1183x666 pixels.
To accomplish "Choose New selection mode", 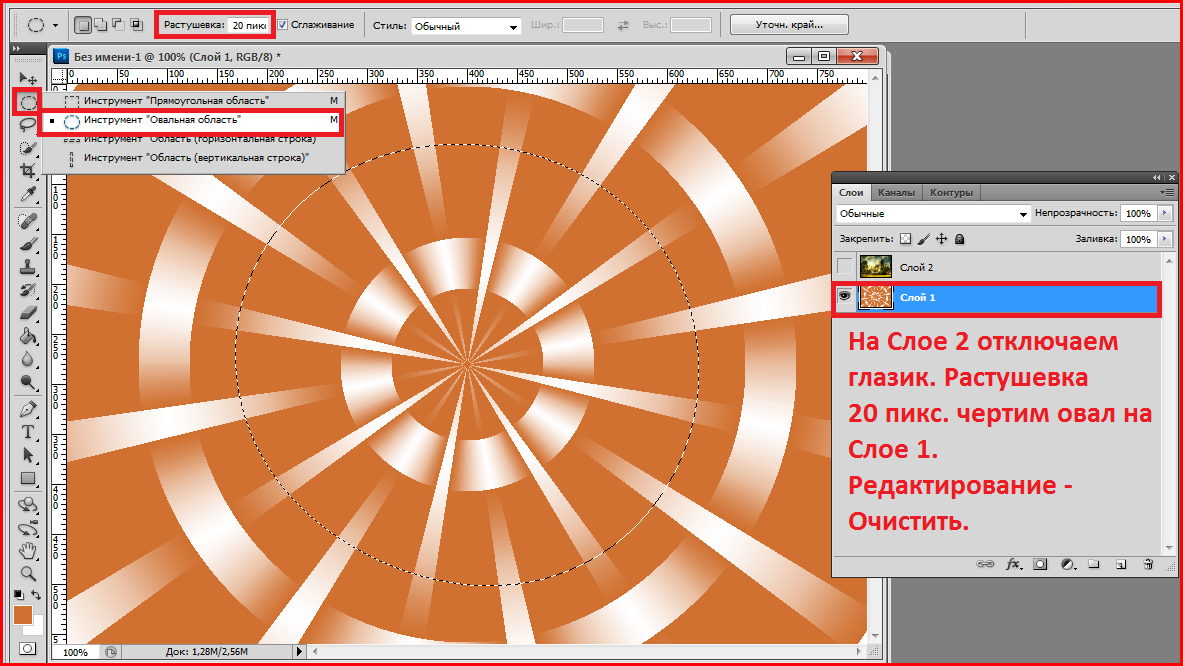I will pos(83,25).
